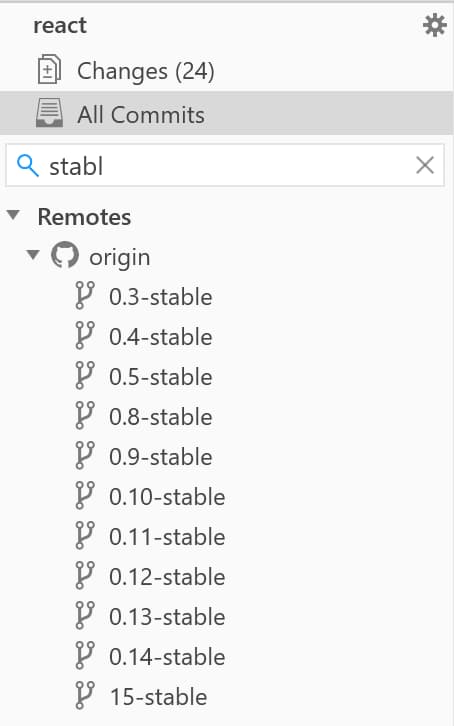Click the GitHub origin remote icon
The image size is (454, 726).
coord(64,255)
